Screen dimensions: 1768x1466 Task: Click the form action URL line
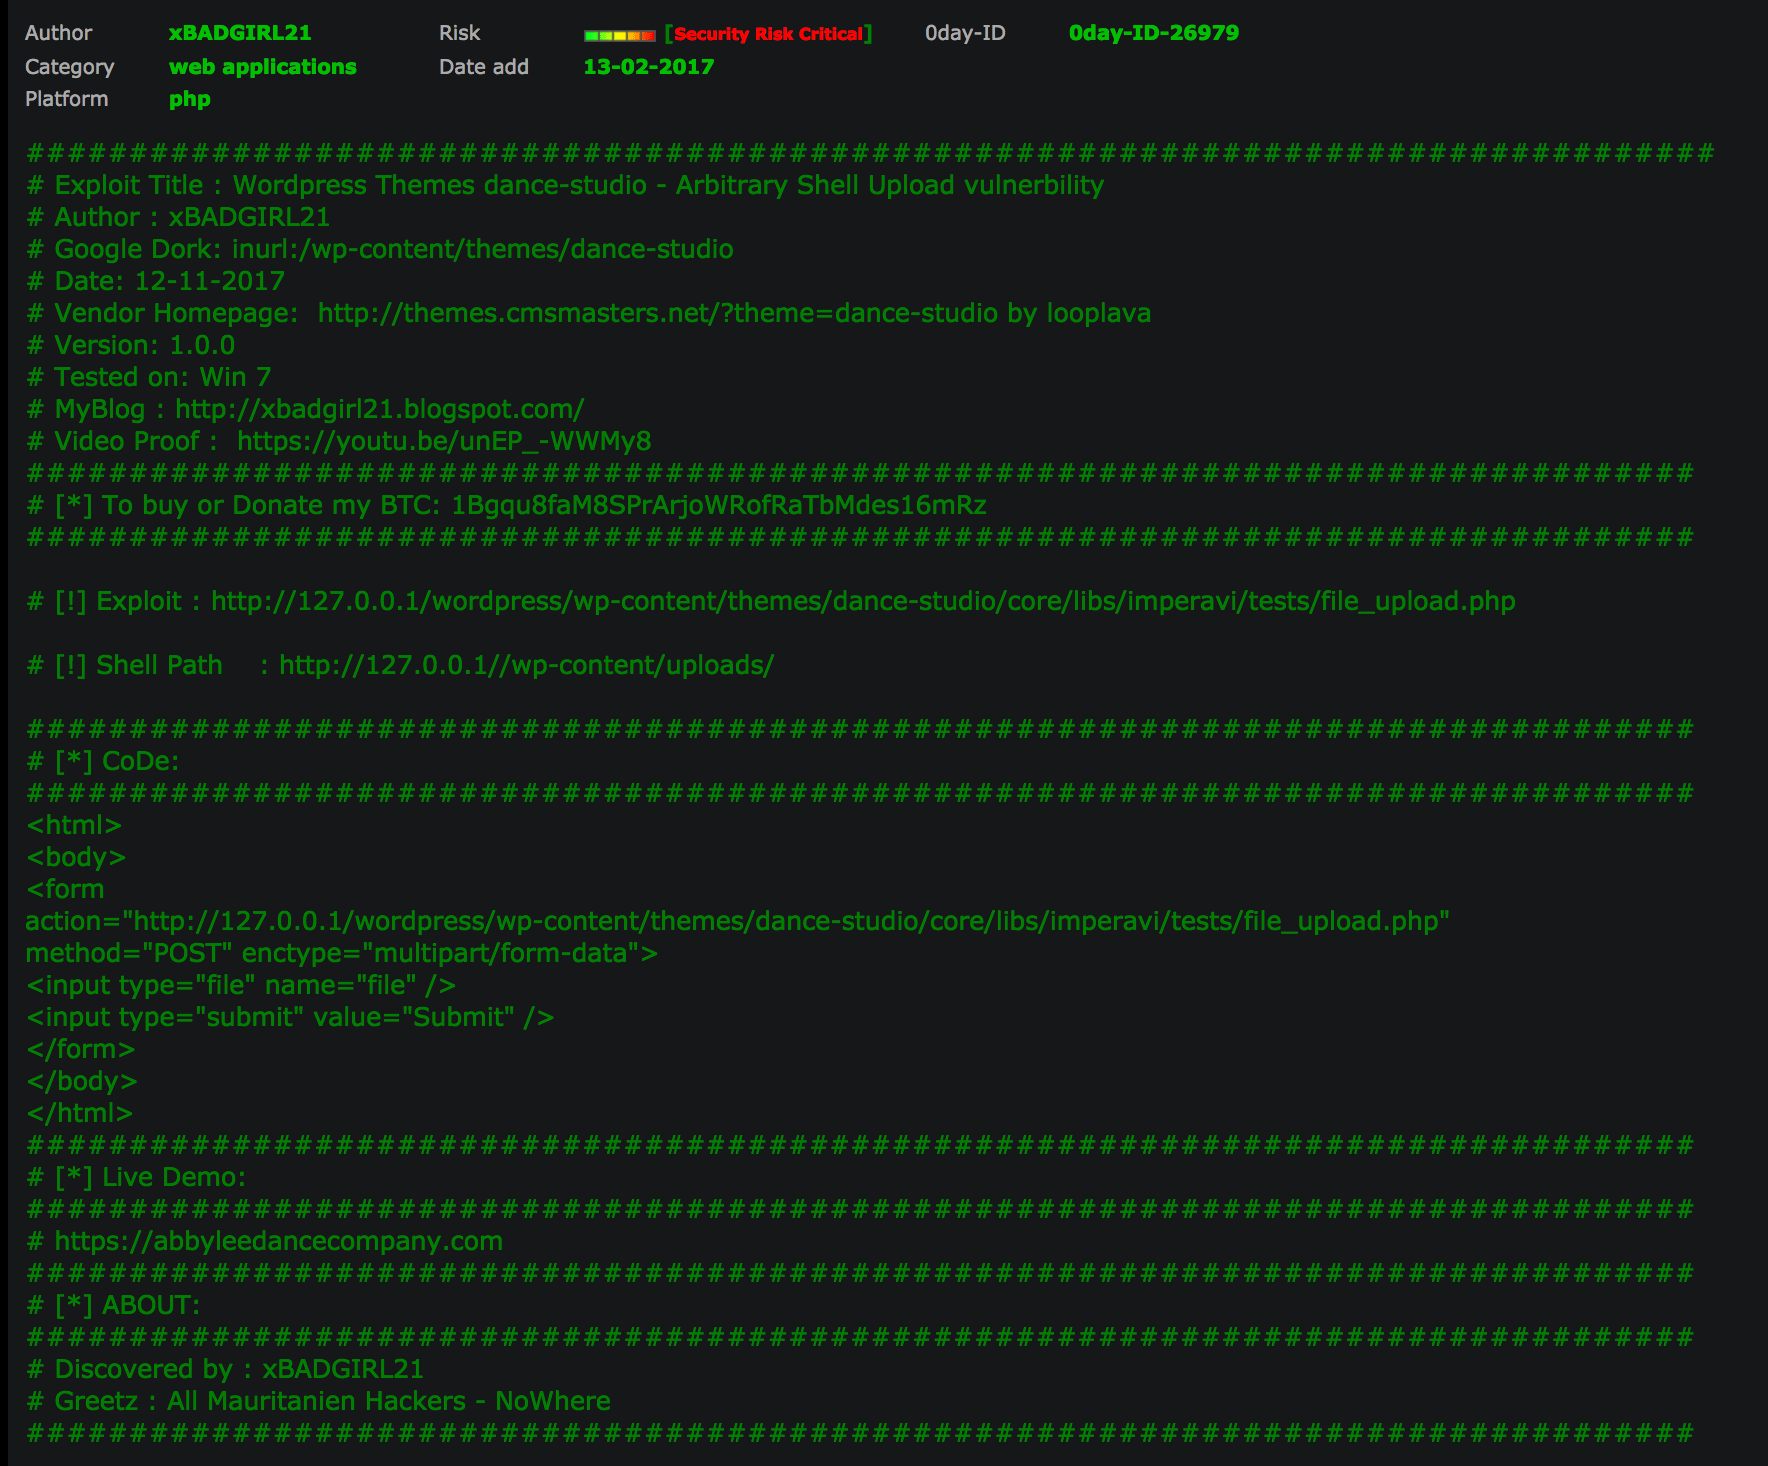tap(737, 921)
